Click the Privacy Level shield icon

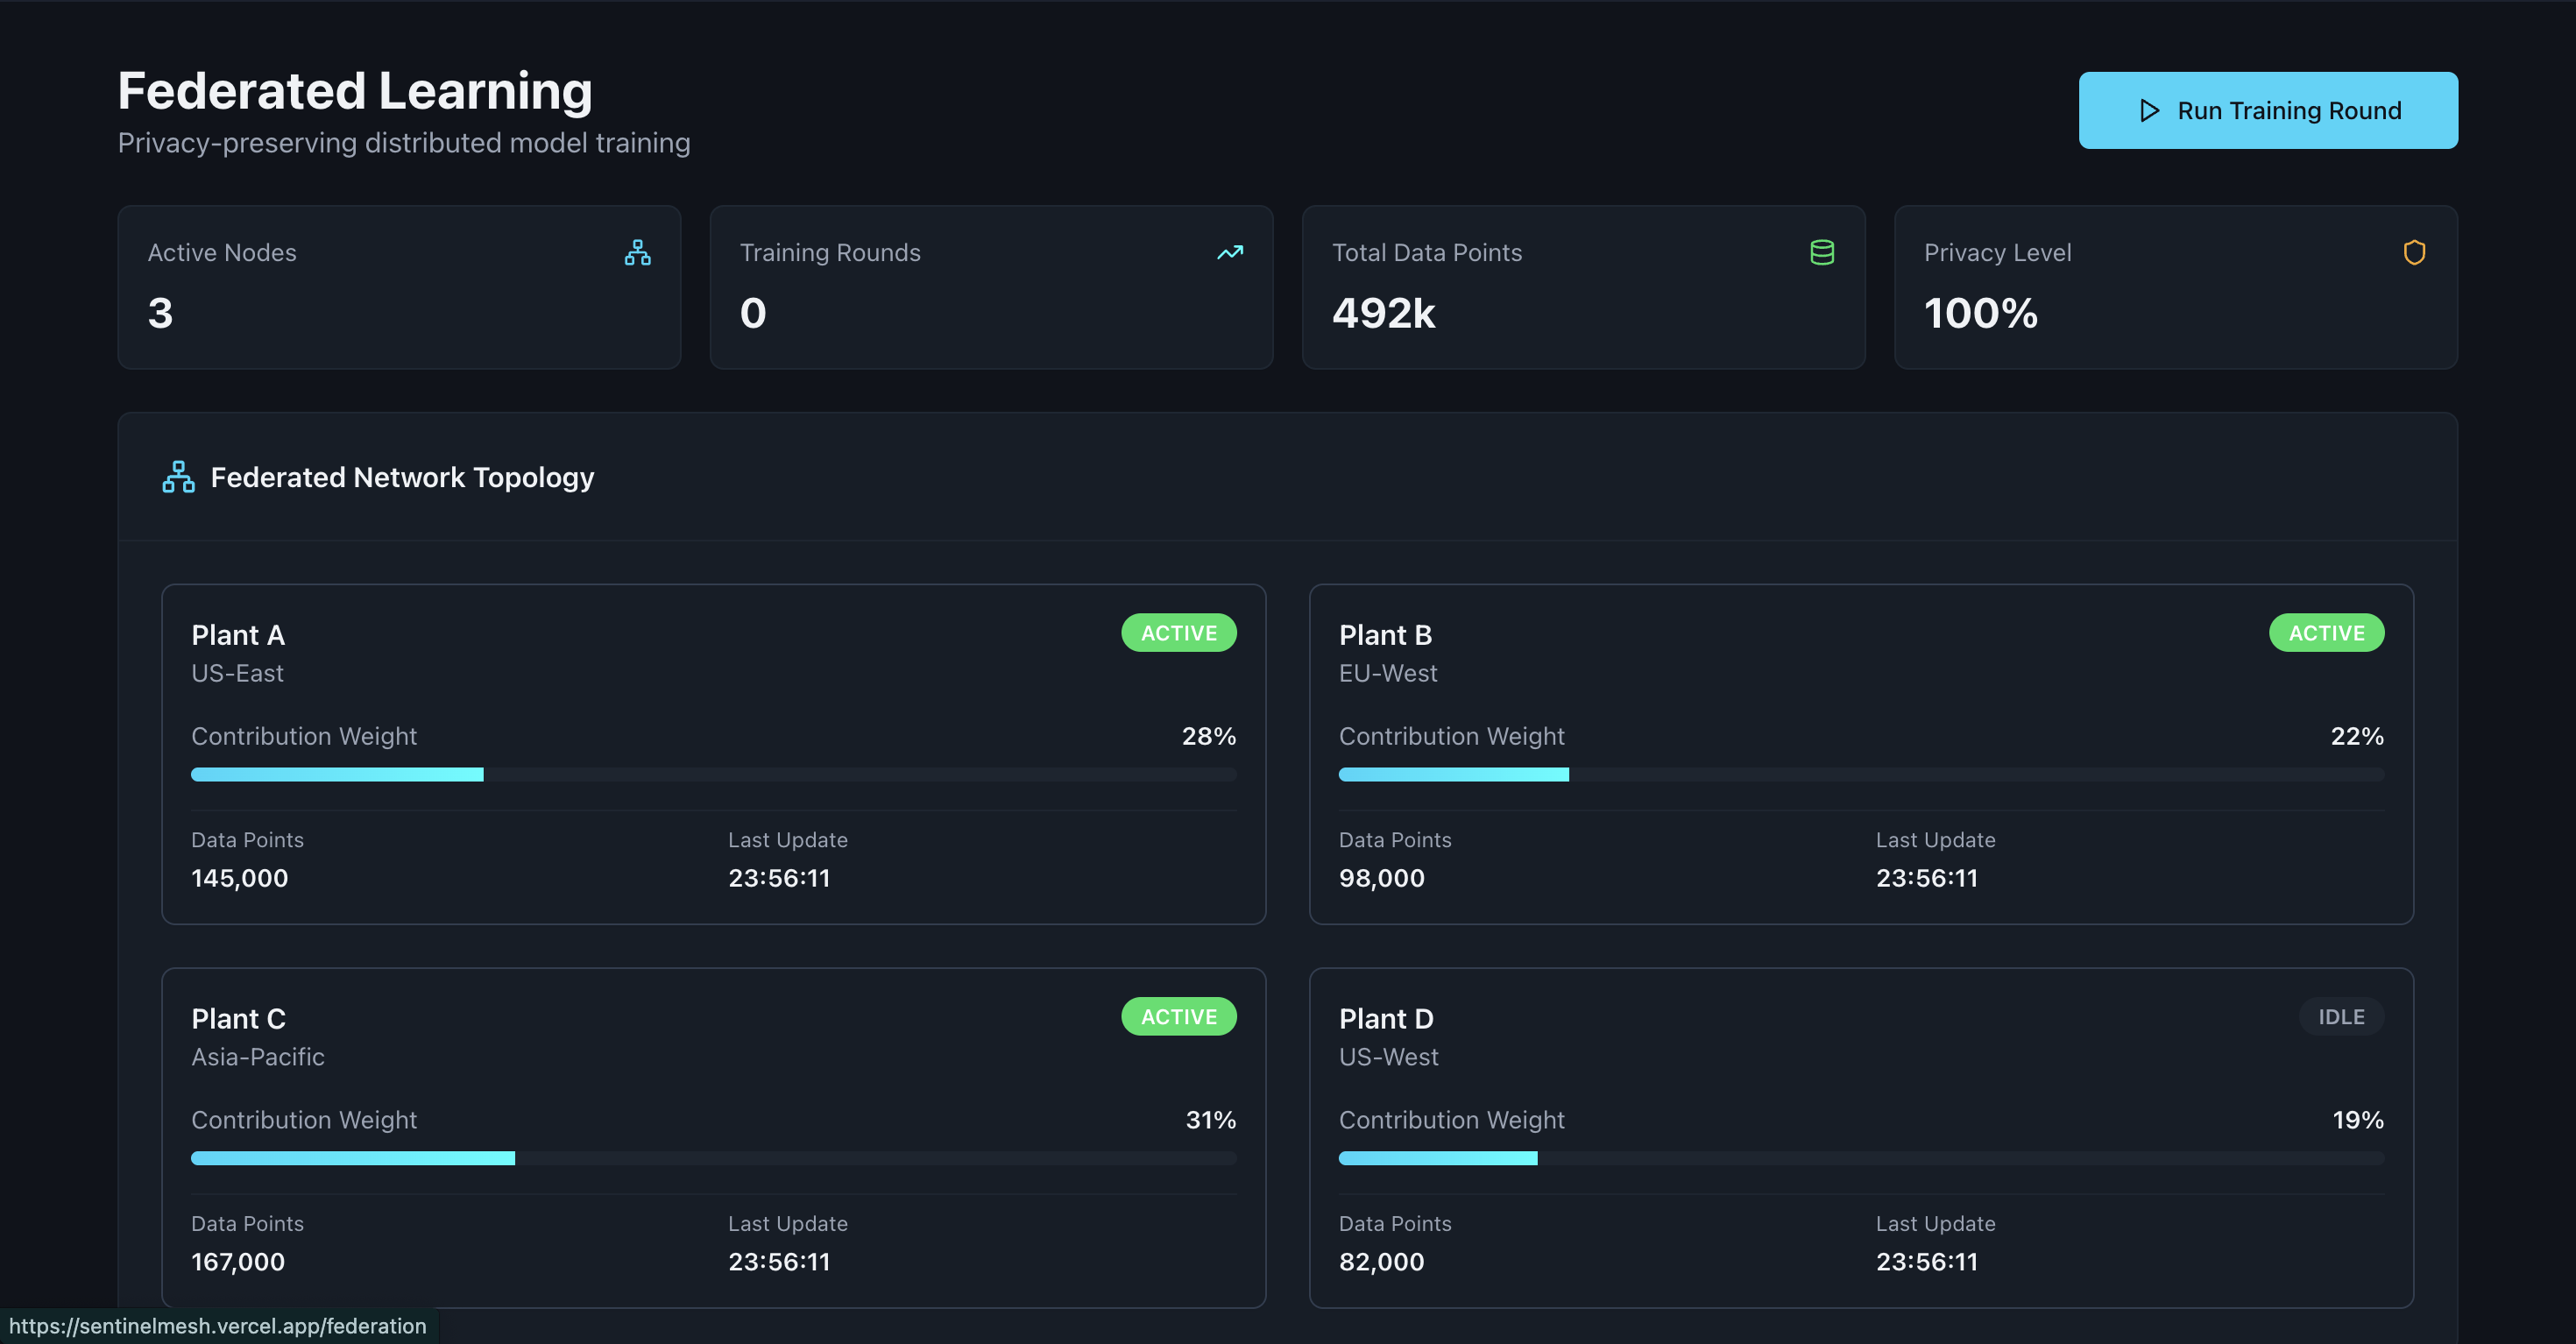[2413, 252]
